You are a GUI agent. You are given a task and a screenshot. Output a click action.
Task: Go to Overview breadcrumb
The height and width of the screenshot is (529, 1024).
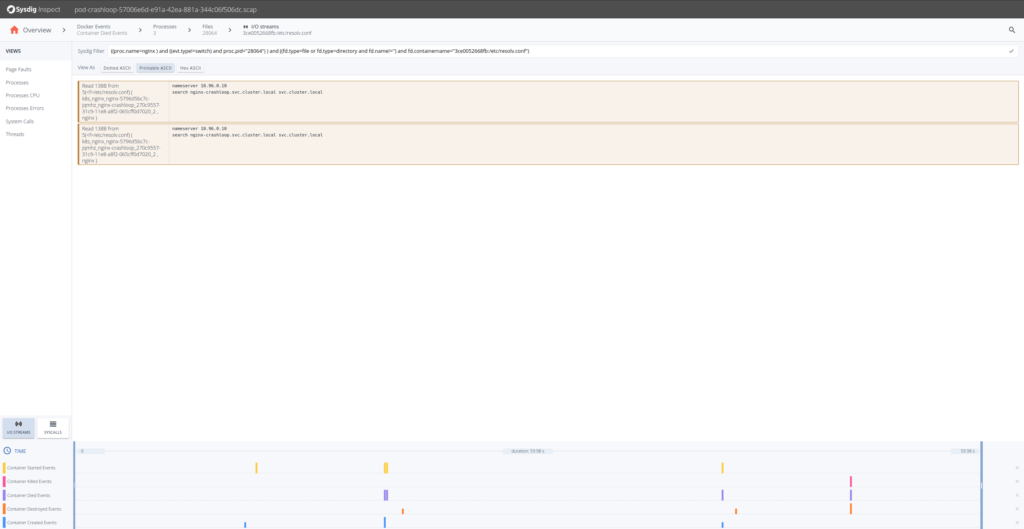click(37, 30)
